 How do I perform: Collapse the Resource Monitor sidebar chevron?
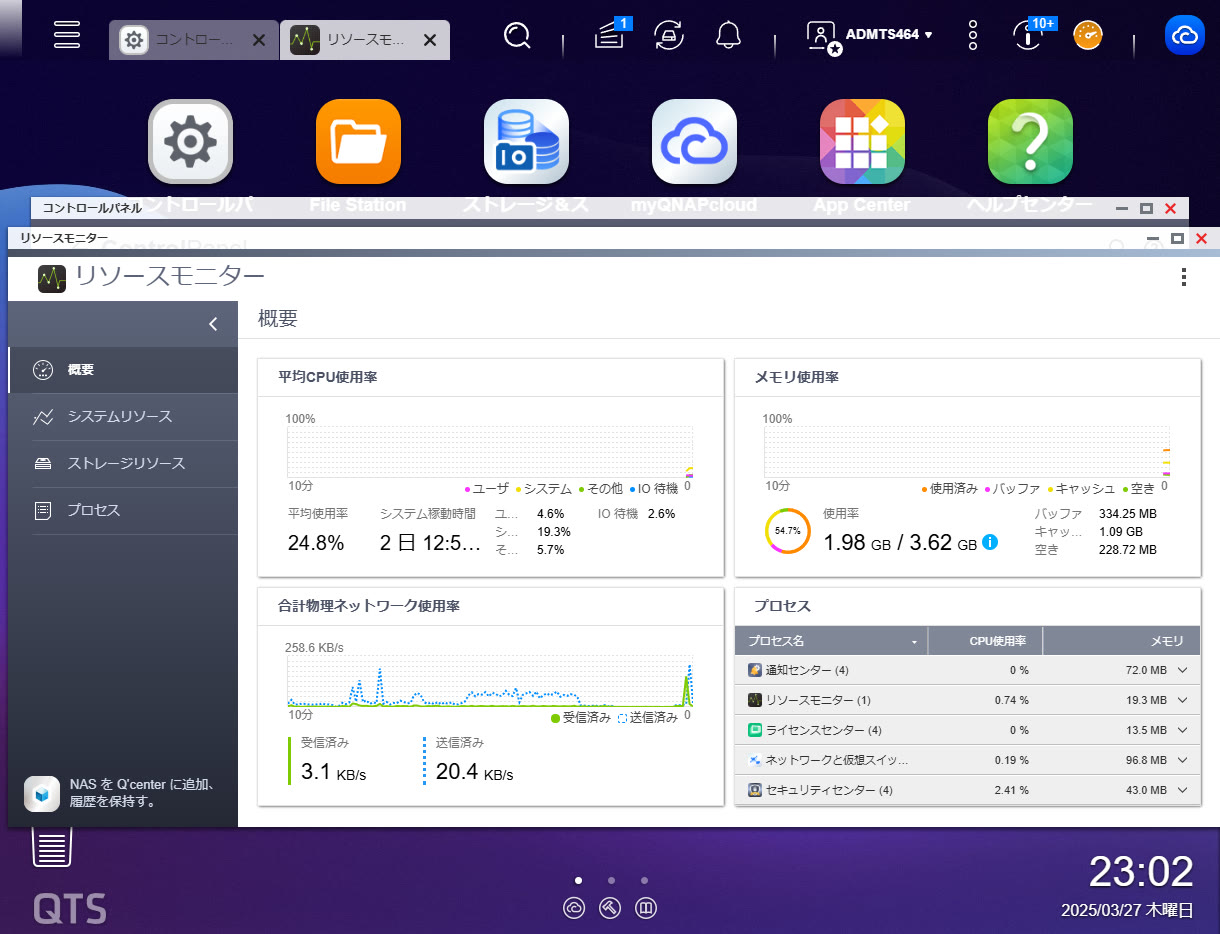(213, 324)
